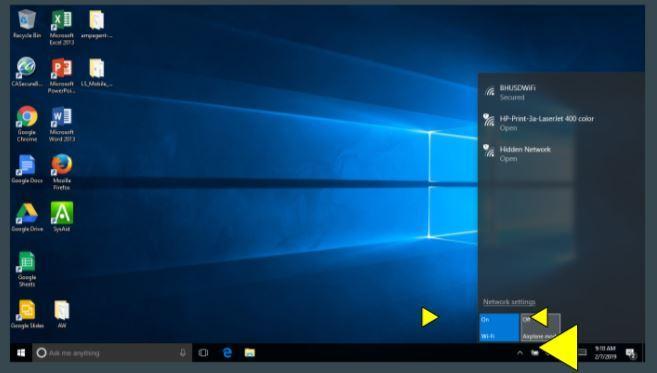Open the Edge browser from the taskbar
Viewport: 657px width, 373px height.
point(227,353)
